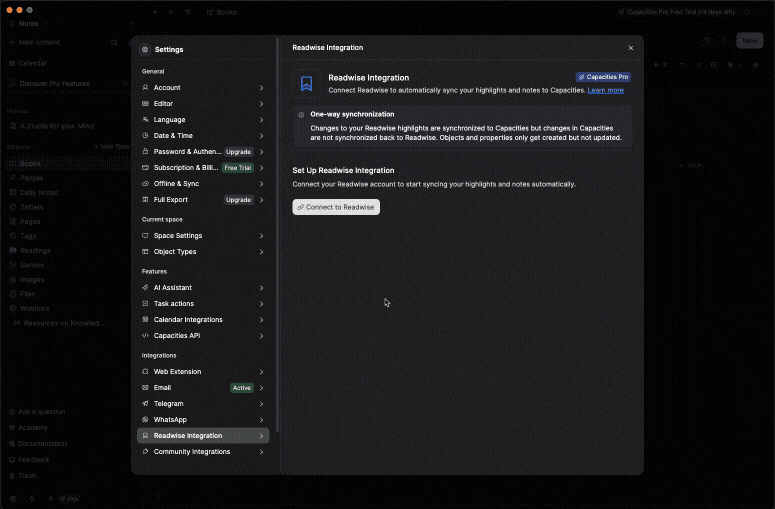Screen dimensions: 775x509
Task: Close the Settings dialog with X
Action: point(630,48)
